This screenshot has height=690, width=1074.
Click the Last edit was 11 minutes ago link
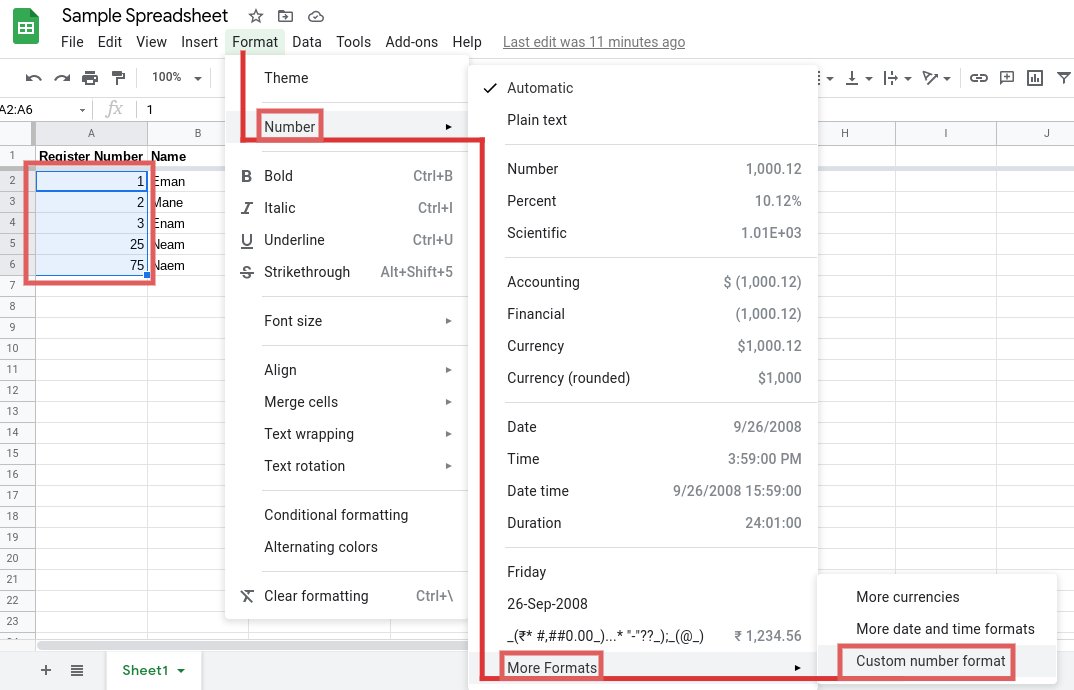[x=593, y=42]
